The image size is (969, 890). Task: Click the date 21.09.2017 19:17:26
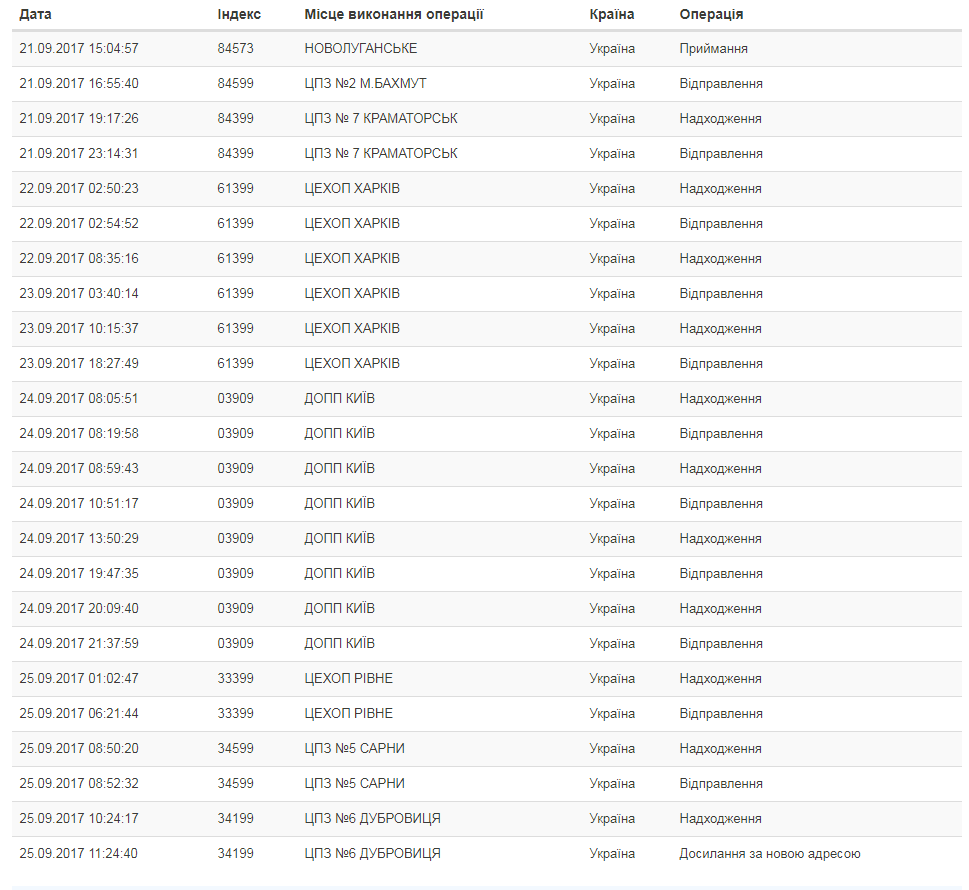click(x=79, y=119)
